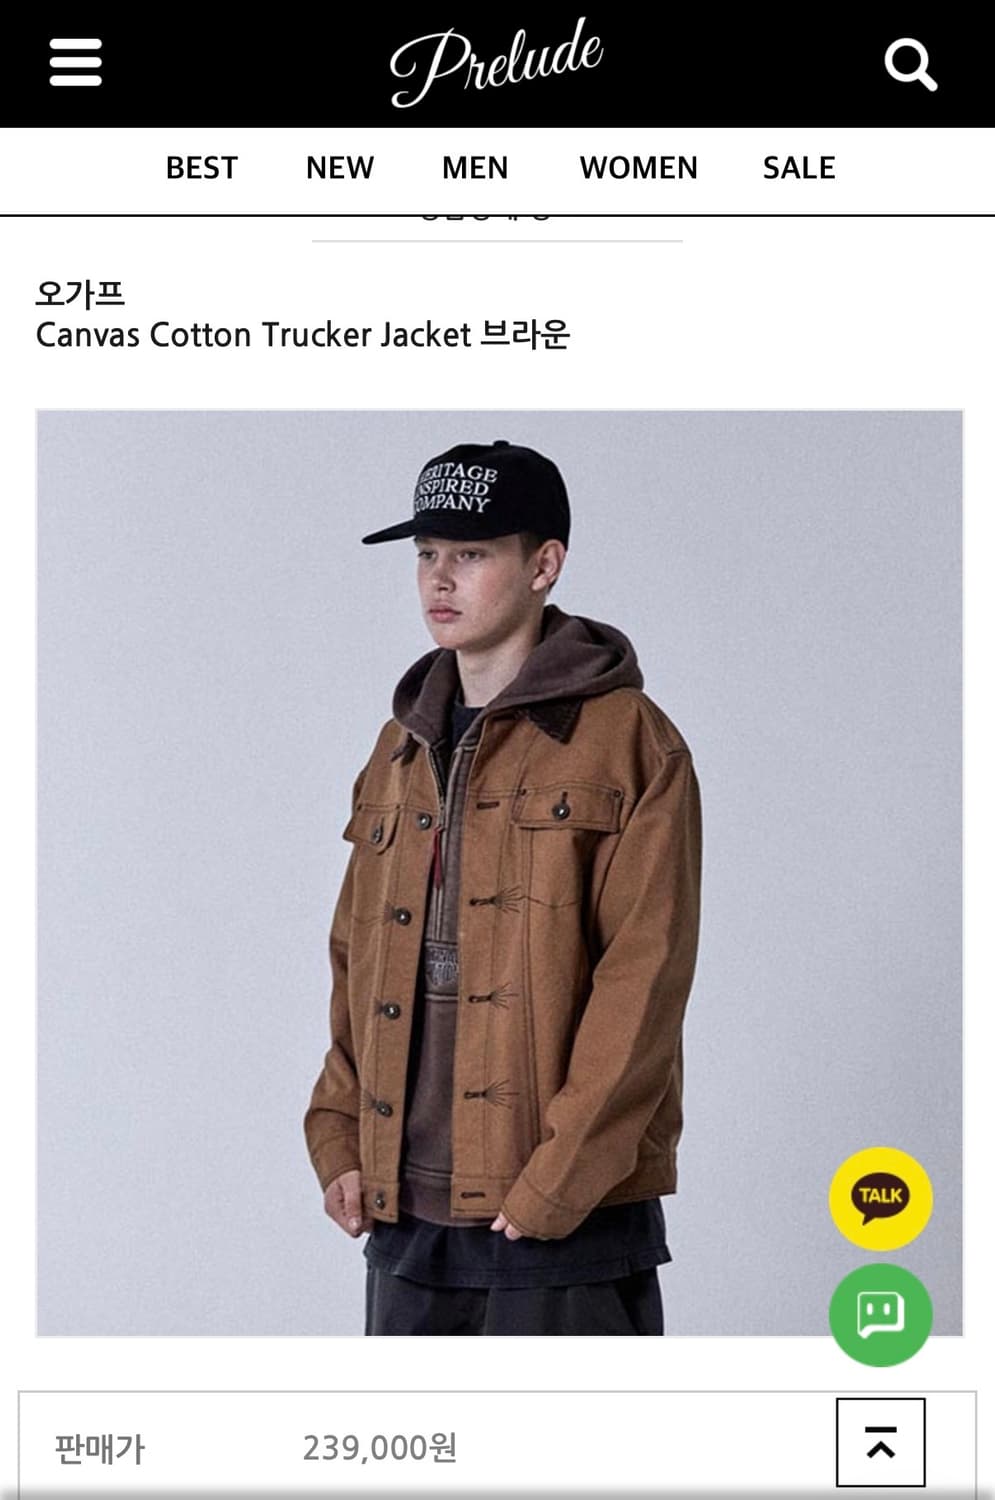This screenshot has width=995, height=1500.
Task: Open the NEW category tab
Action: coord(340,168)
